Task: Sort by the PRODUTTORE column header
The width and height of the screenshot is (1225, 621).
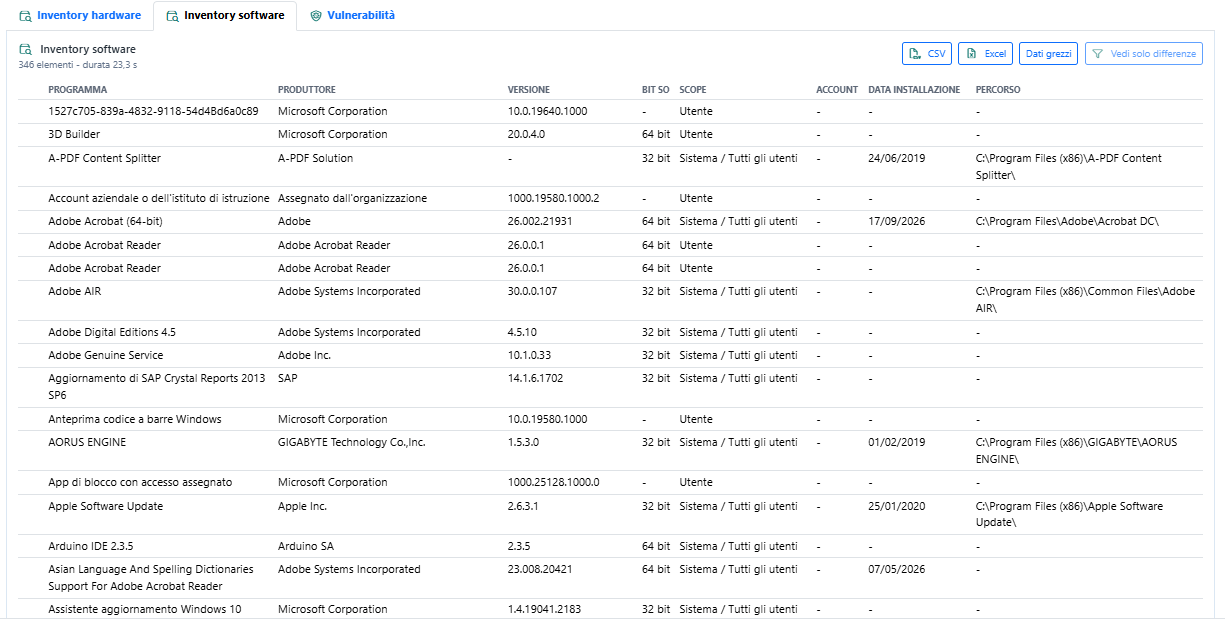Action: coord(307,90)
